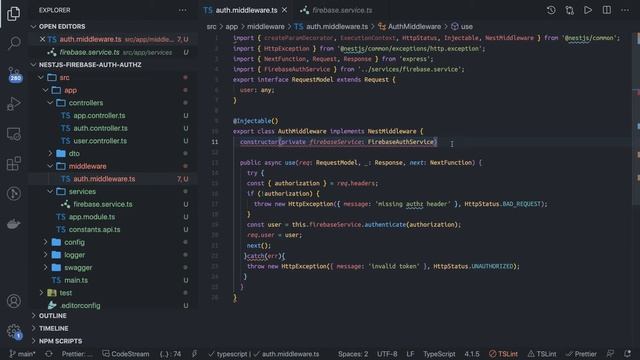Open auth.controller.ts in the tree

[100, 128]
